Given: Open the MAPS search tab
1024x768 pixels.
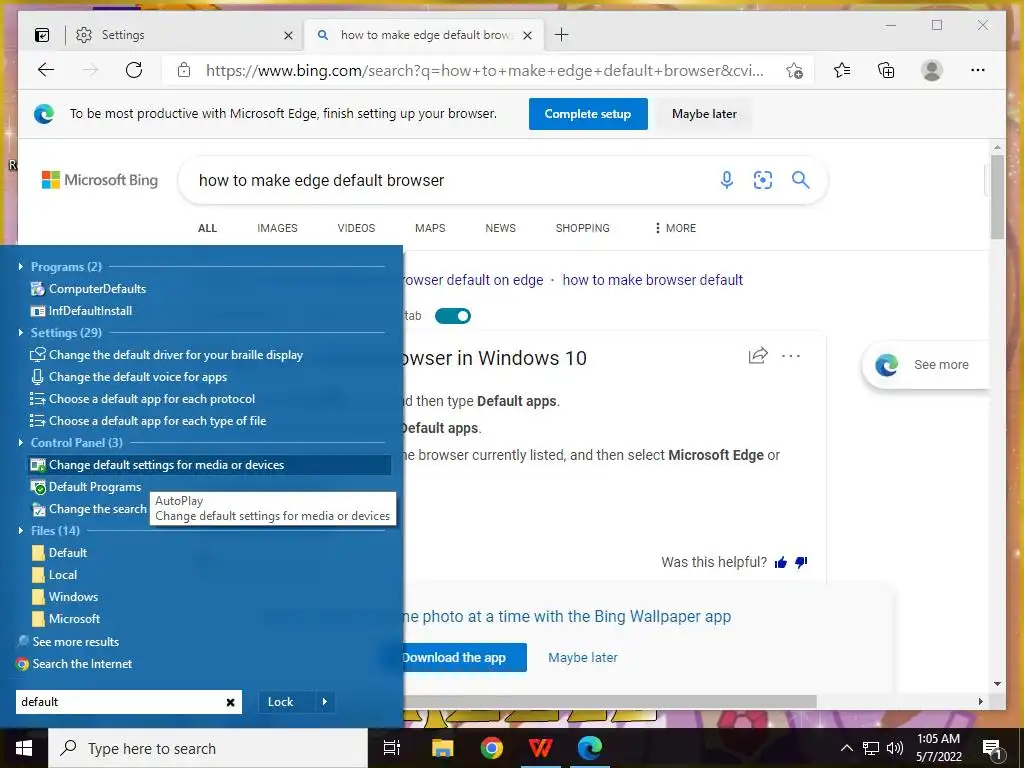Looking at the screenshot, I should pyautogui.click(x=430, y=228).
